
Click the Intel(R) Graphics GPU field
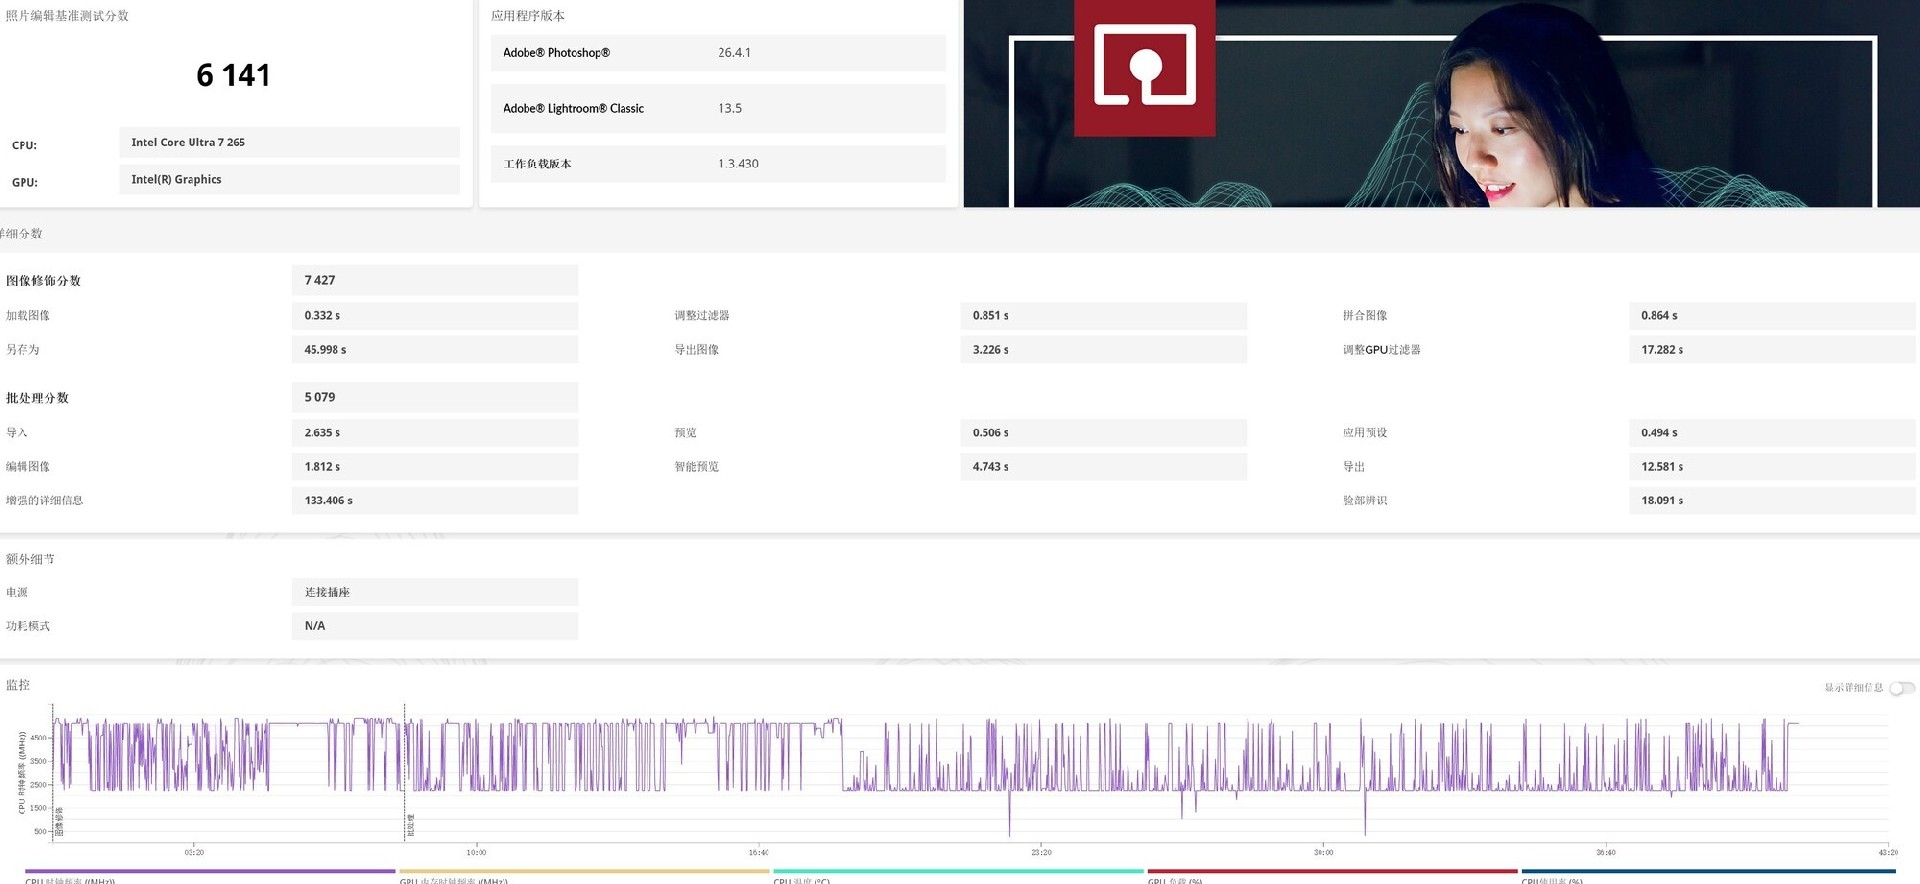289,180
